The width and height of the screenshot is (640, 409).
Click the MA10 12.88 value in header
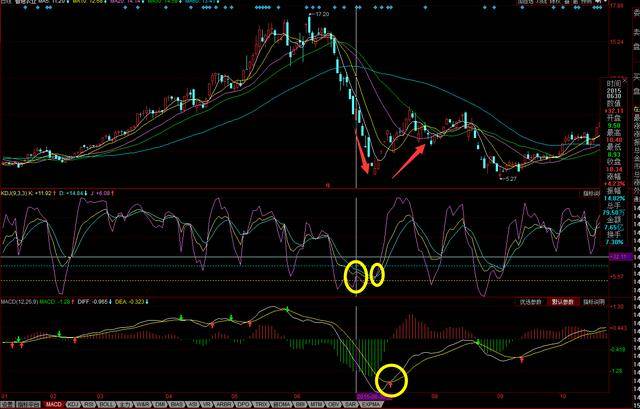pyautogui.click(x=89, y=3)
